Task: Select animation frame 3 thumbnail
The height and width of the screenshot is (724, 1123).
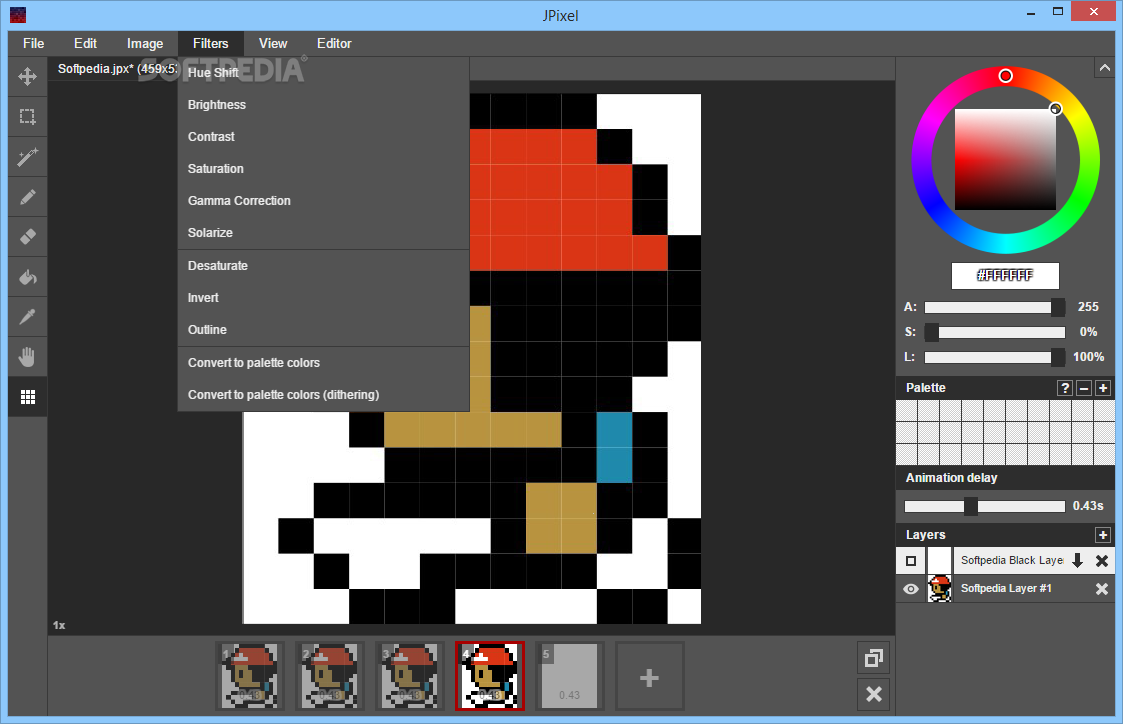Action: [410, 676]
